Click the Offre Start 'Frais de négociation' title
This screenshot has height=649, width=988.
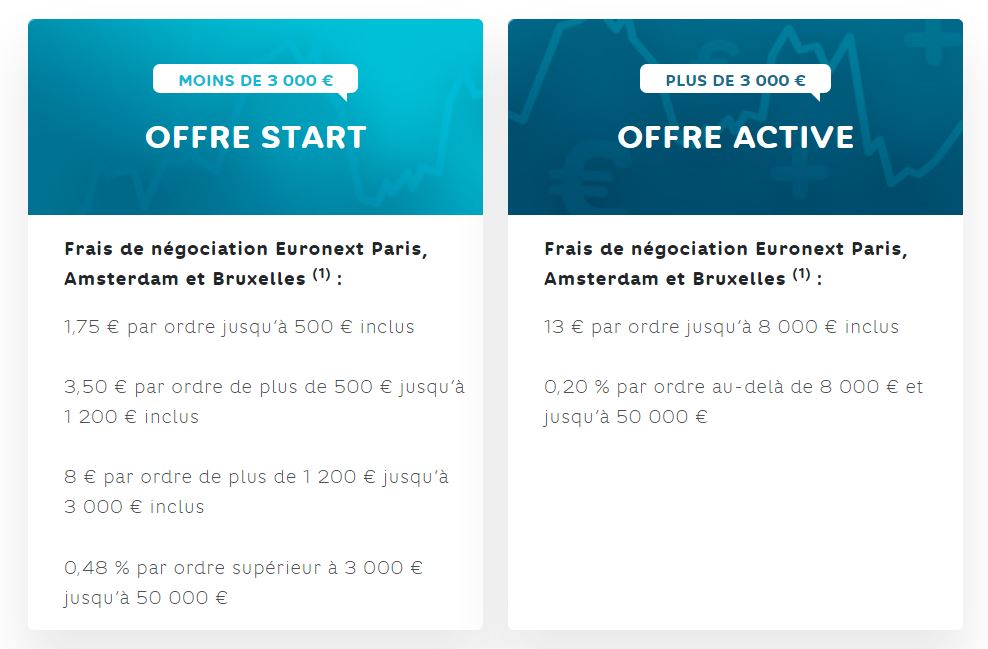(246, 264)
